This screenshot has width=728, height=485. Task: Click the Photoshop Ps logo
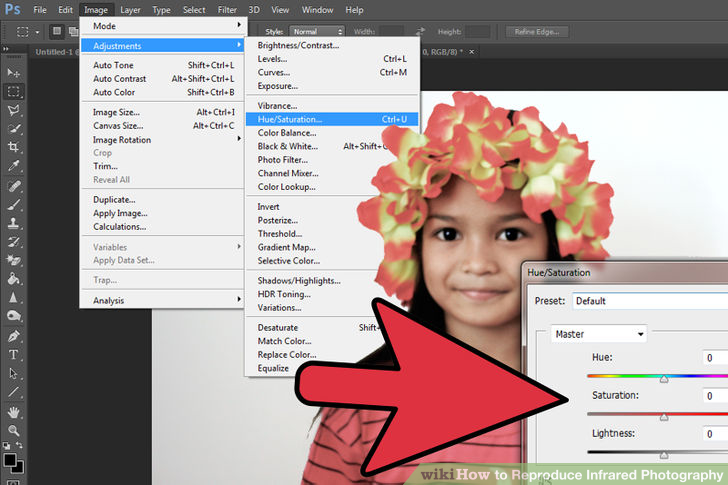click(x=13, y=9)
